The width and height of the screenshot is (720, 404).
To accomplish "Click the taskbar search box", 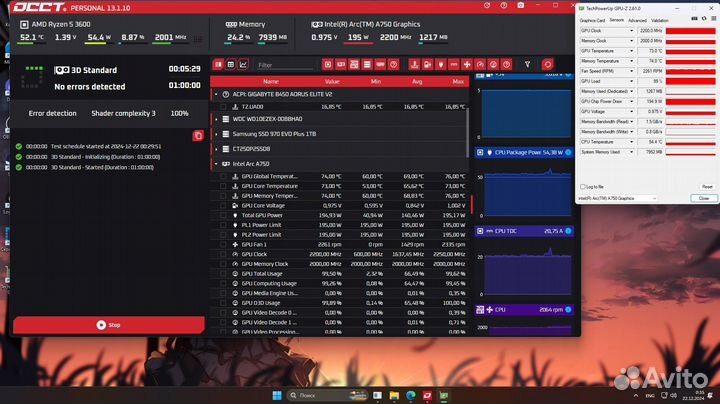I will click(x=327, y=396).
